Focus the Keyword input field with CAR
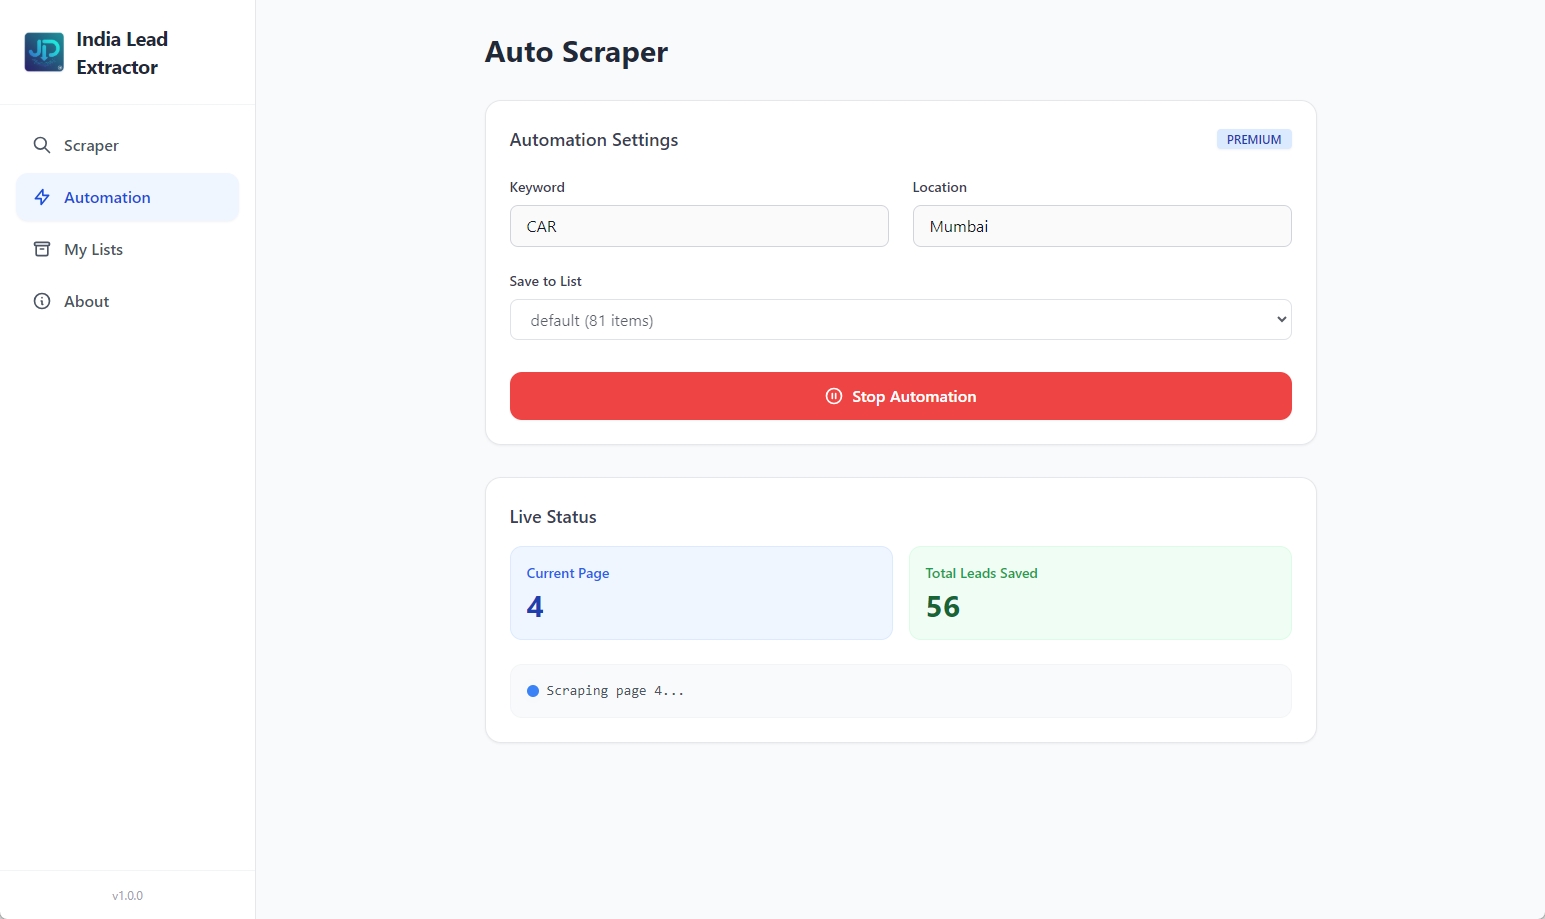1545x919 pixels. pyautogui.click(x=698, y=226)
